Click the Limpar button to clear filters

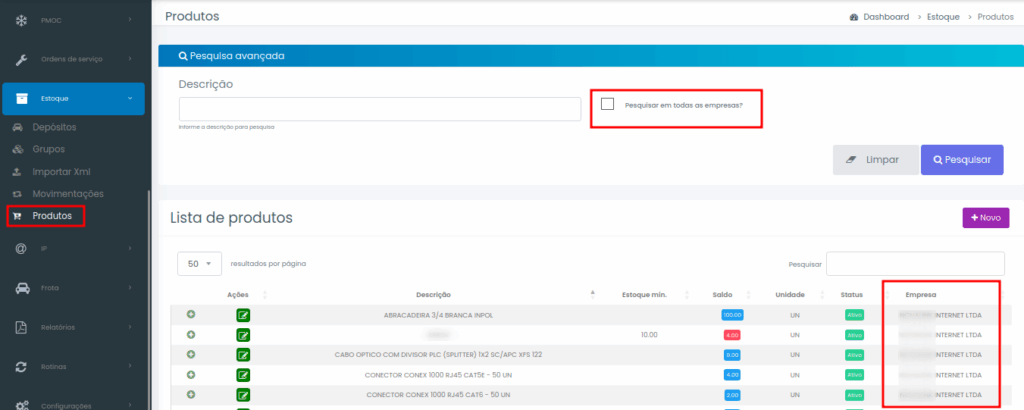pos(875,160)
